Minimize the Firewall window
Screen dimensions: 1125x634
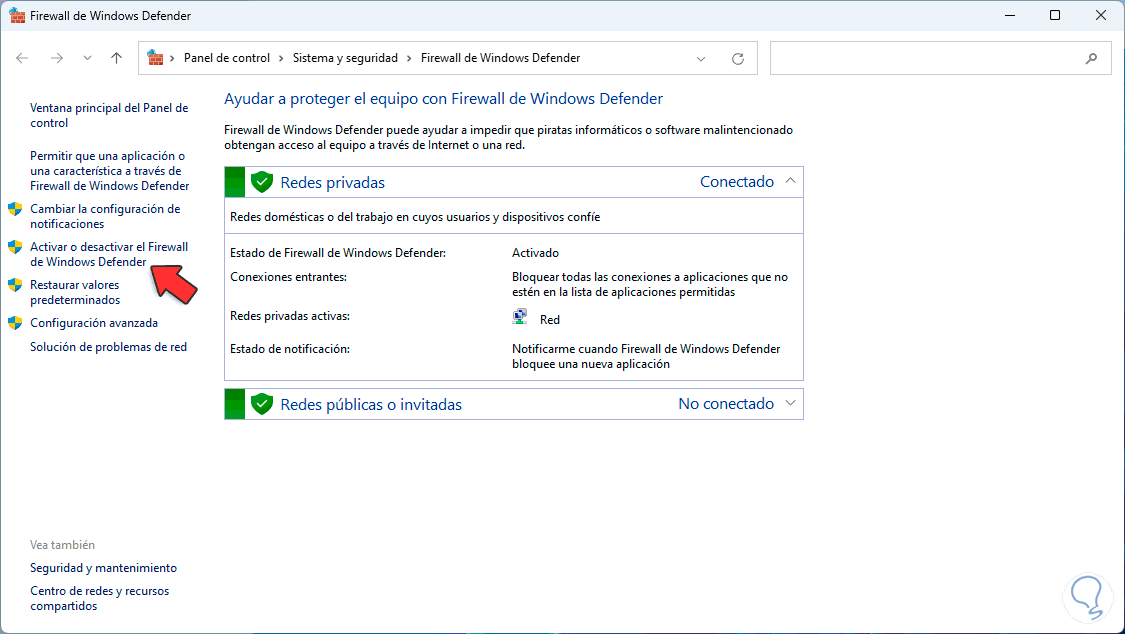[1009, 15]
